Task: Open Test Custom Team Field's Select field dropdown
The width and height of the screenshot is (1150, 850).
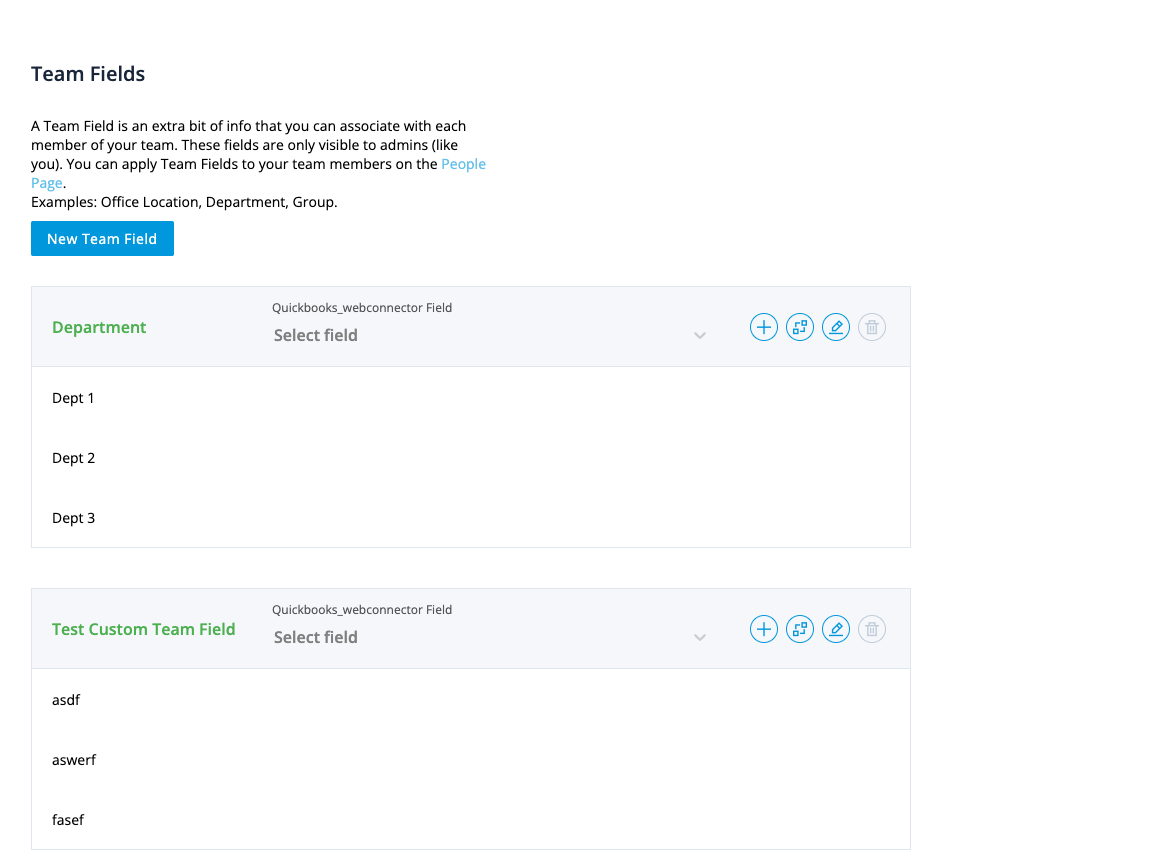Action: point(490,637)
